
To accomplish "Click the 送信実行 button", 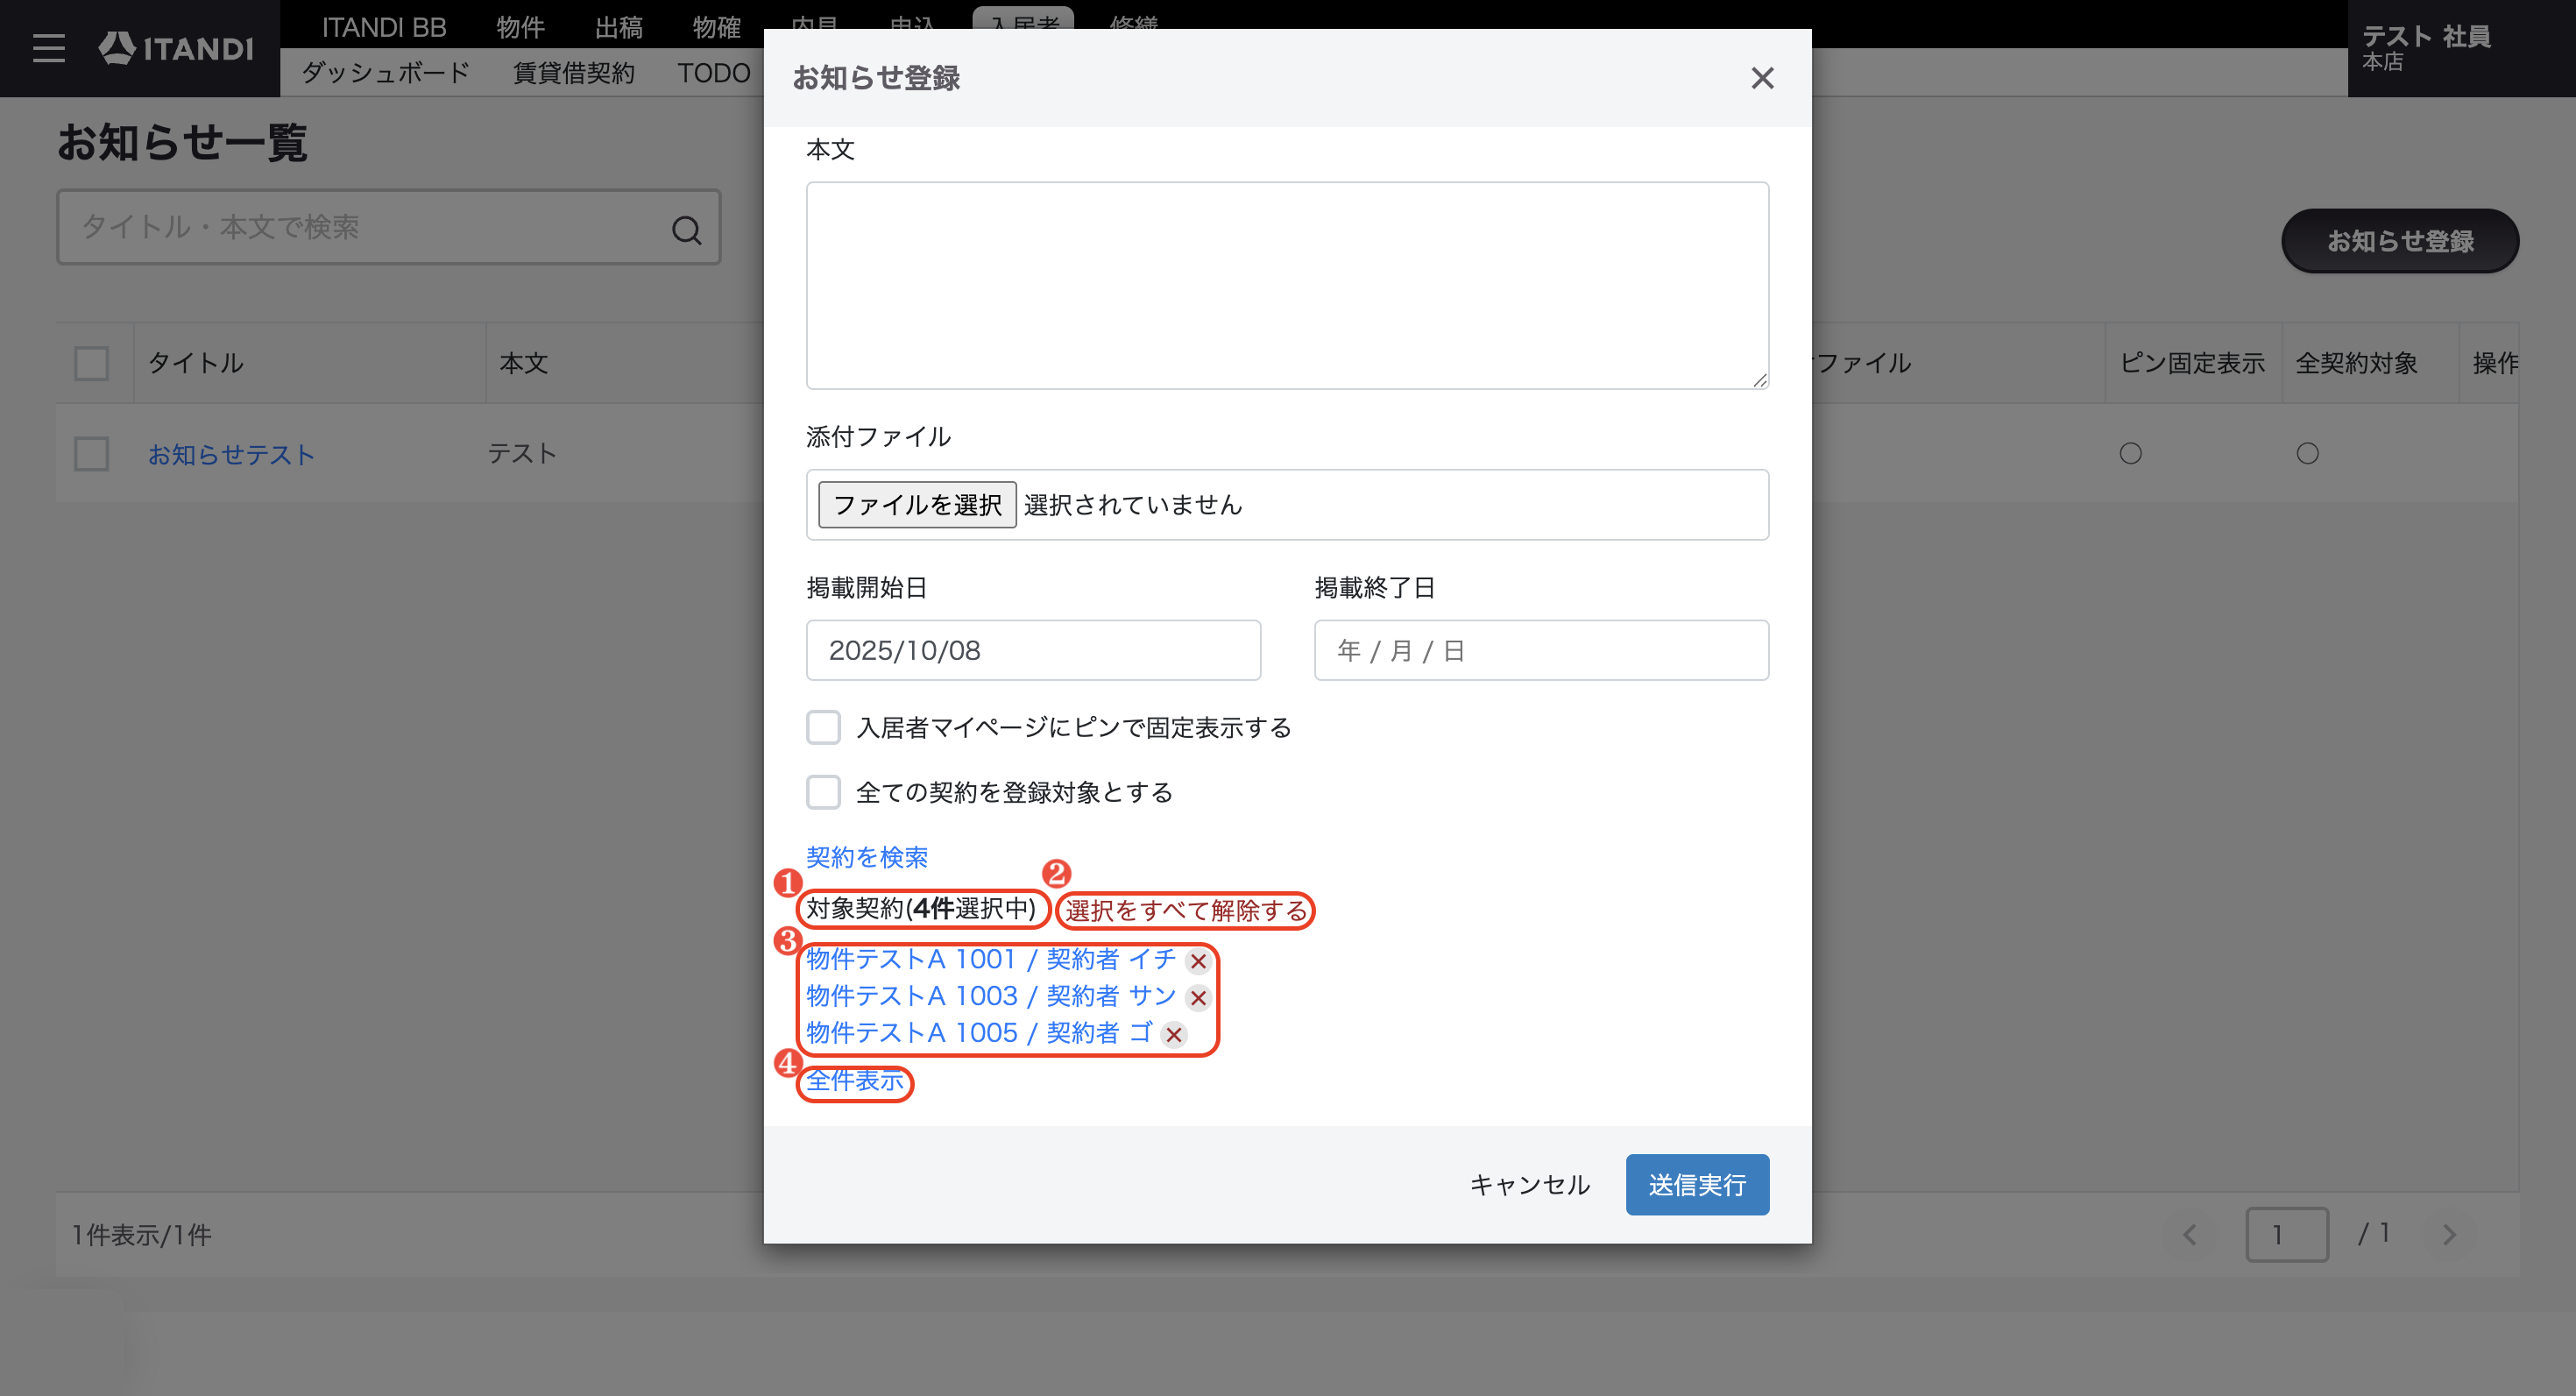I will [1697, 1186].
